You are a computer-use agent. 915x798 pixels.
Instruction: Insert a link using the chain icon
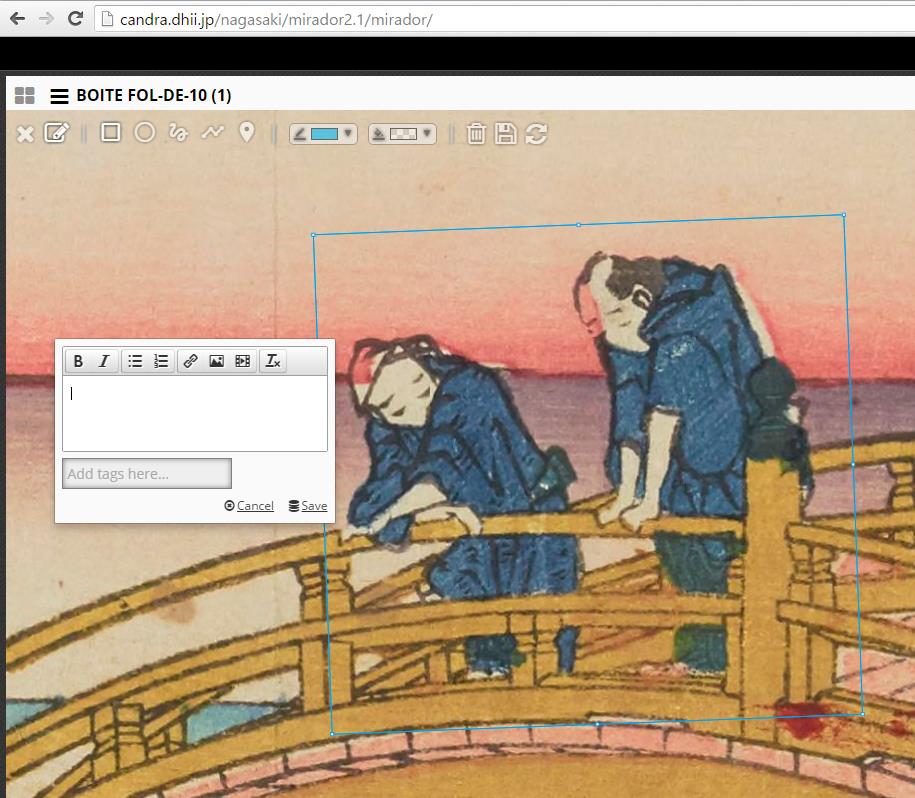click(x=190, y=361)
